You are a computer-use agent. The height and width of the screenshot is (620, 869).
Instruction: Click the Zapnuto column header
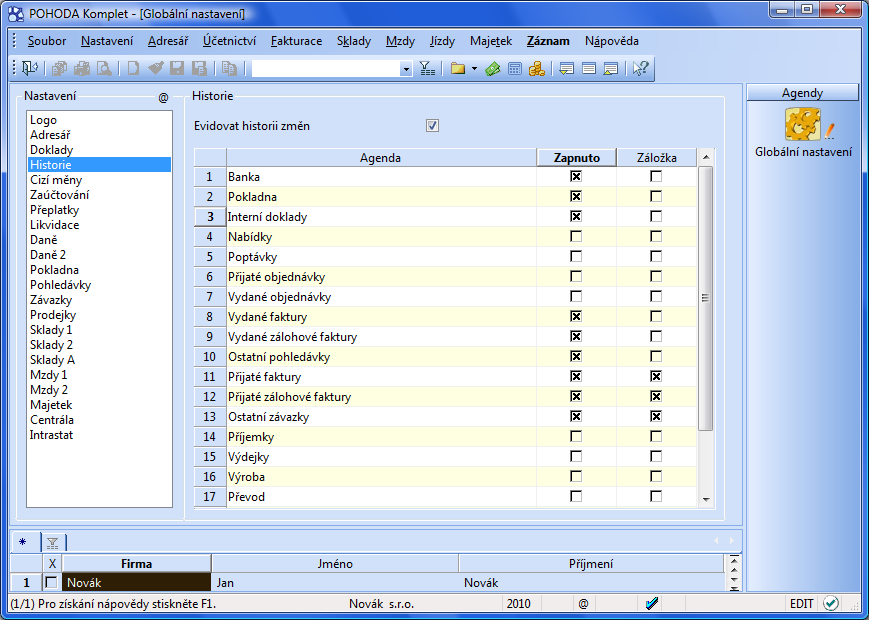576,158
